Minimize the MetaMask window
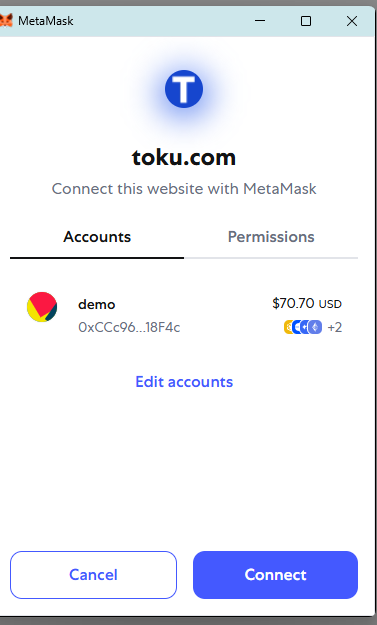The width and height of the screenshot is (377, 625). pos(260,21)
